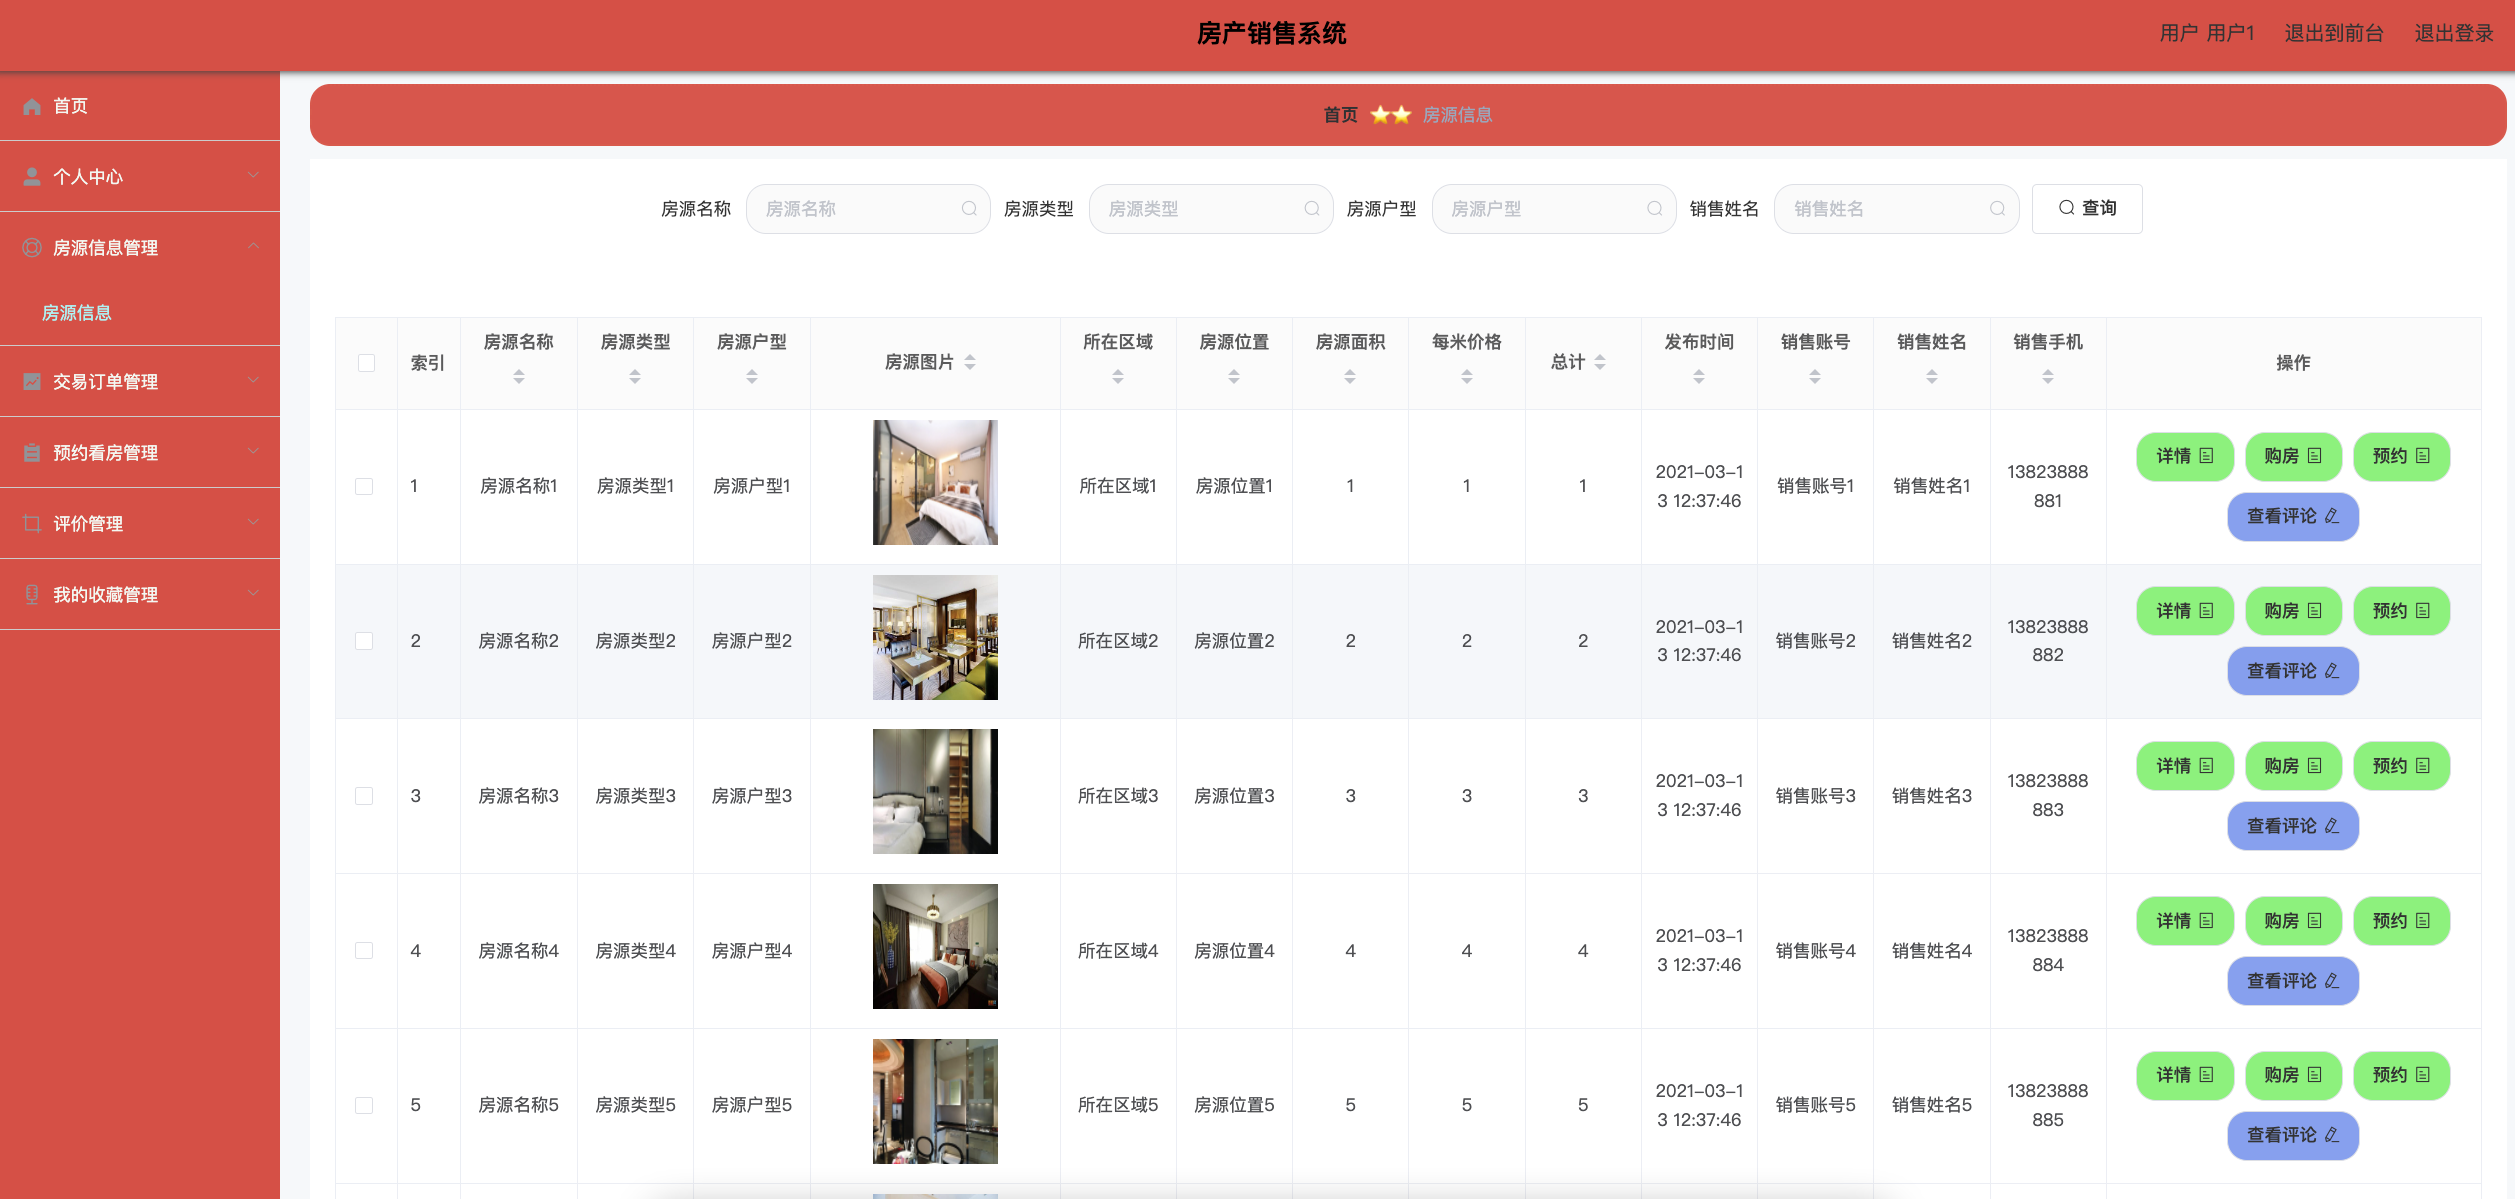This screenshot has height=1199, width=2515.
Task: Open 详情 for 房源名称1
Action: coord(2185,457)
